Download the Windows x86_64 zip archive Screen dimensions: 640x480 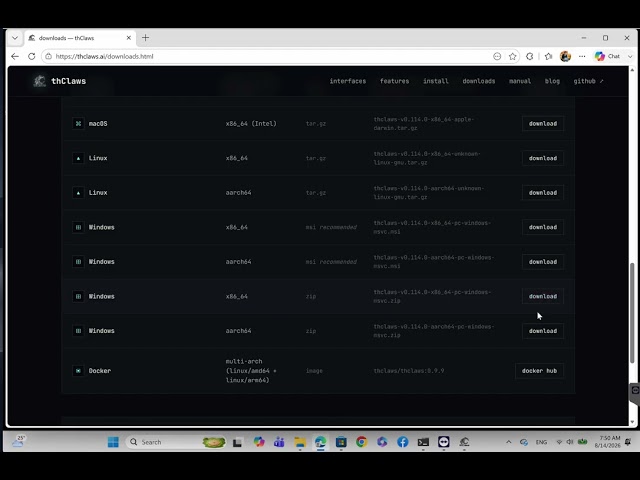(543, 296)
